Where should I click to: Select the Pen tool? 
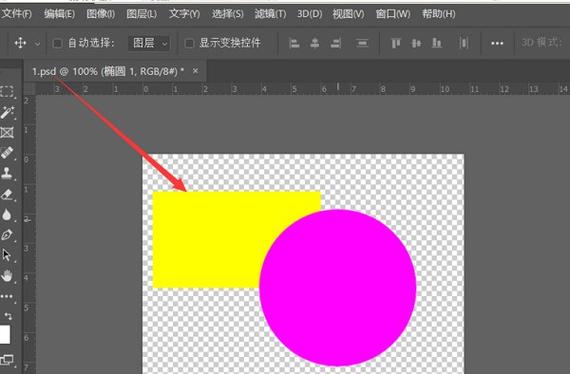(x=7, y=235)
